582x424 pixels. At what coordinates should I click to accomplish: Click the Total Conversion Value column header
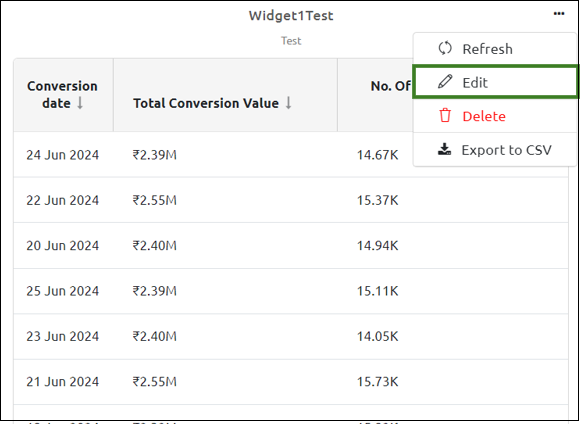(x=225, y=95)
